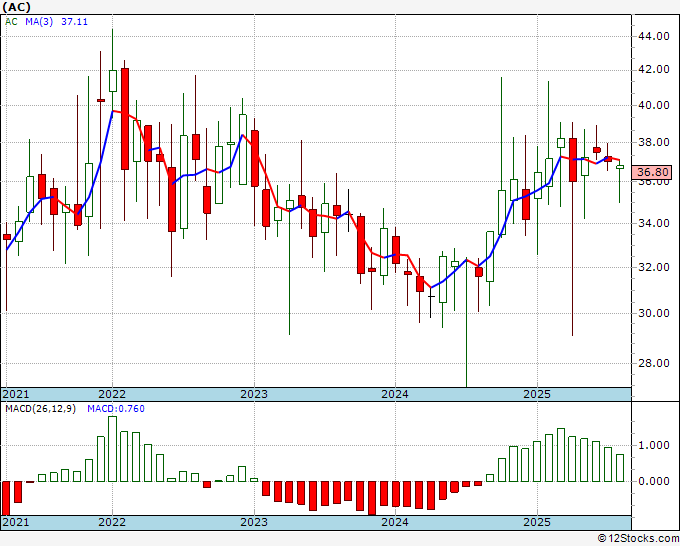
Task: Click the 30.00 price axis label
Action: [x=654, y=313]
